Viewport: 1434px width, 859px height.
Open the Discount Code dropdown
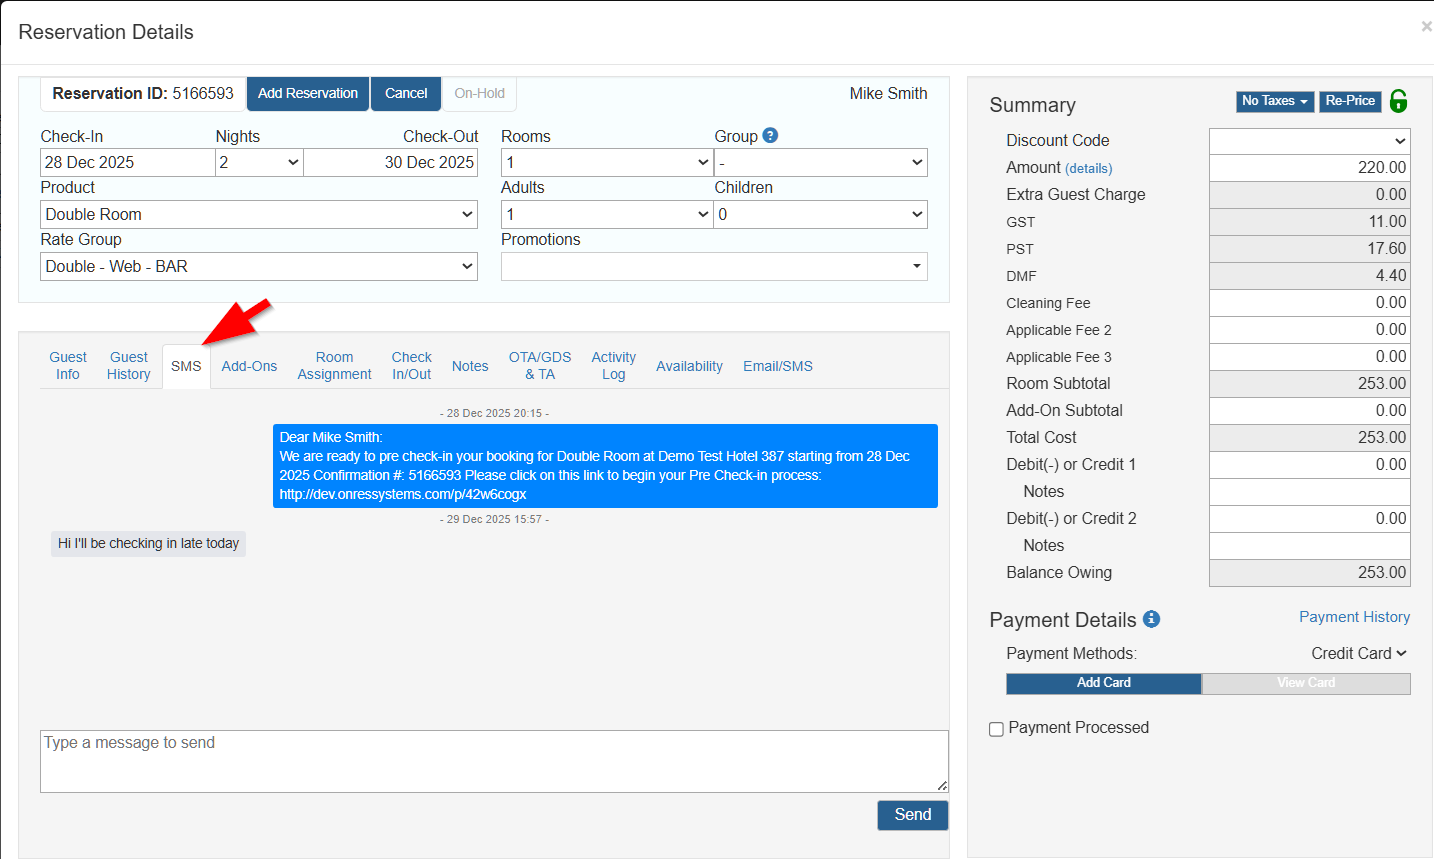(x=1309, y=141)
